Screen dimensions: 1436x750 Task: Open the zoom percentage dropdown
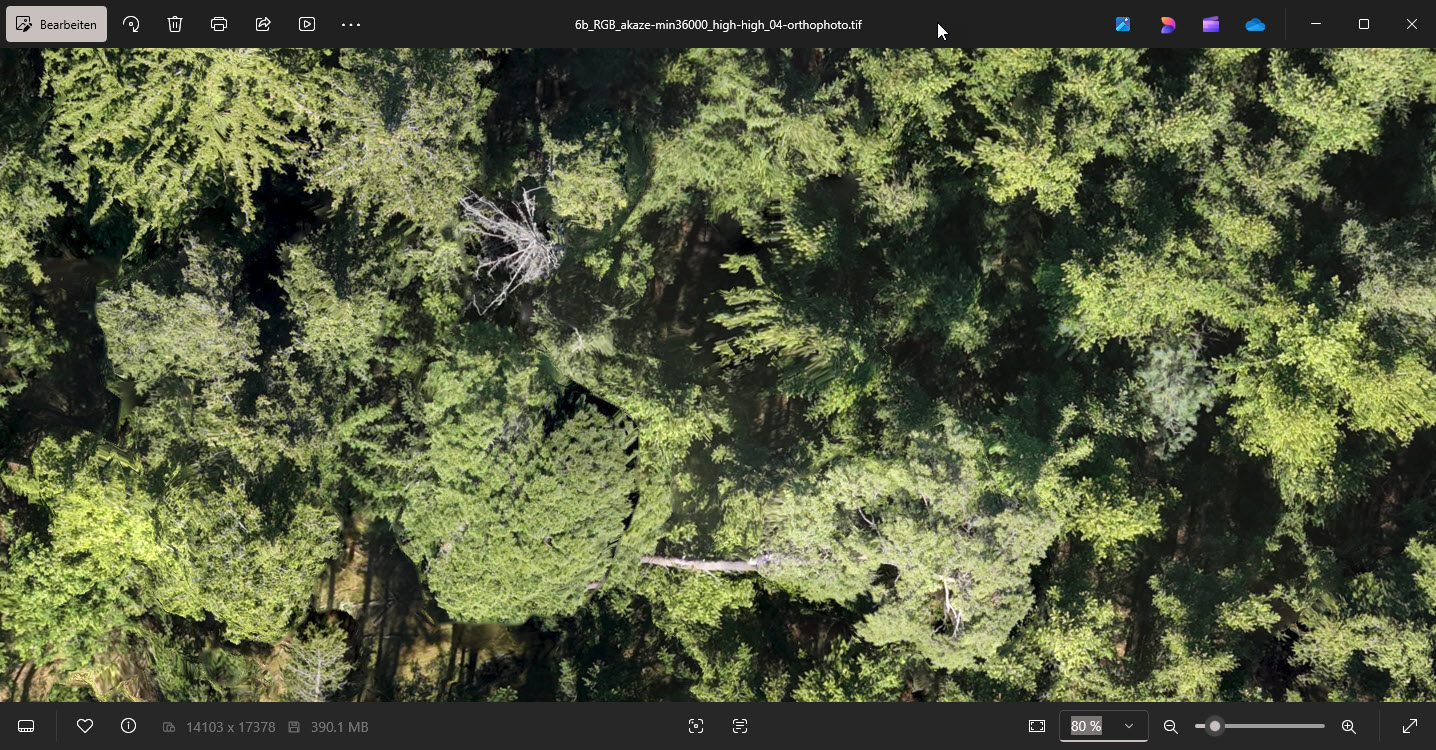tap(1128, 726)
